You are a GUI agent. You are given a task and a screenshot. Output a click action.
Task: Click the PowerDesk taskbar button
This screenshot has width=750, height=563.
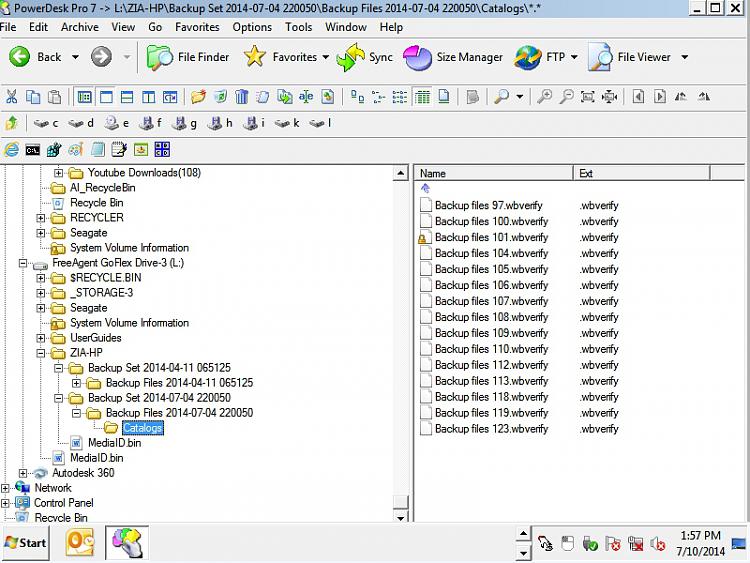[127, 542]
